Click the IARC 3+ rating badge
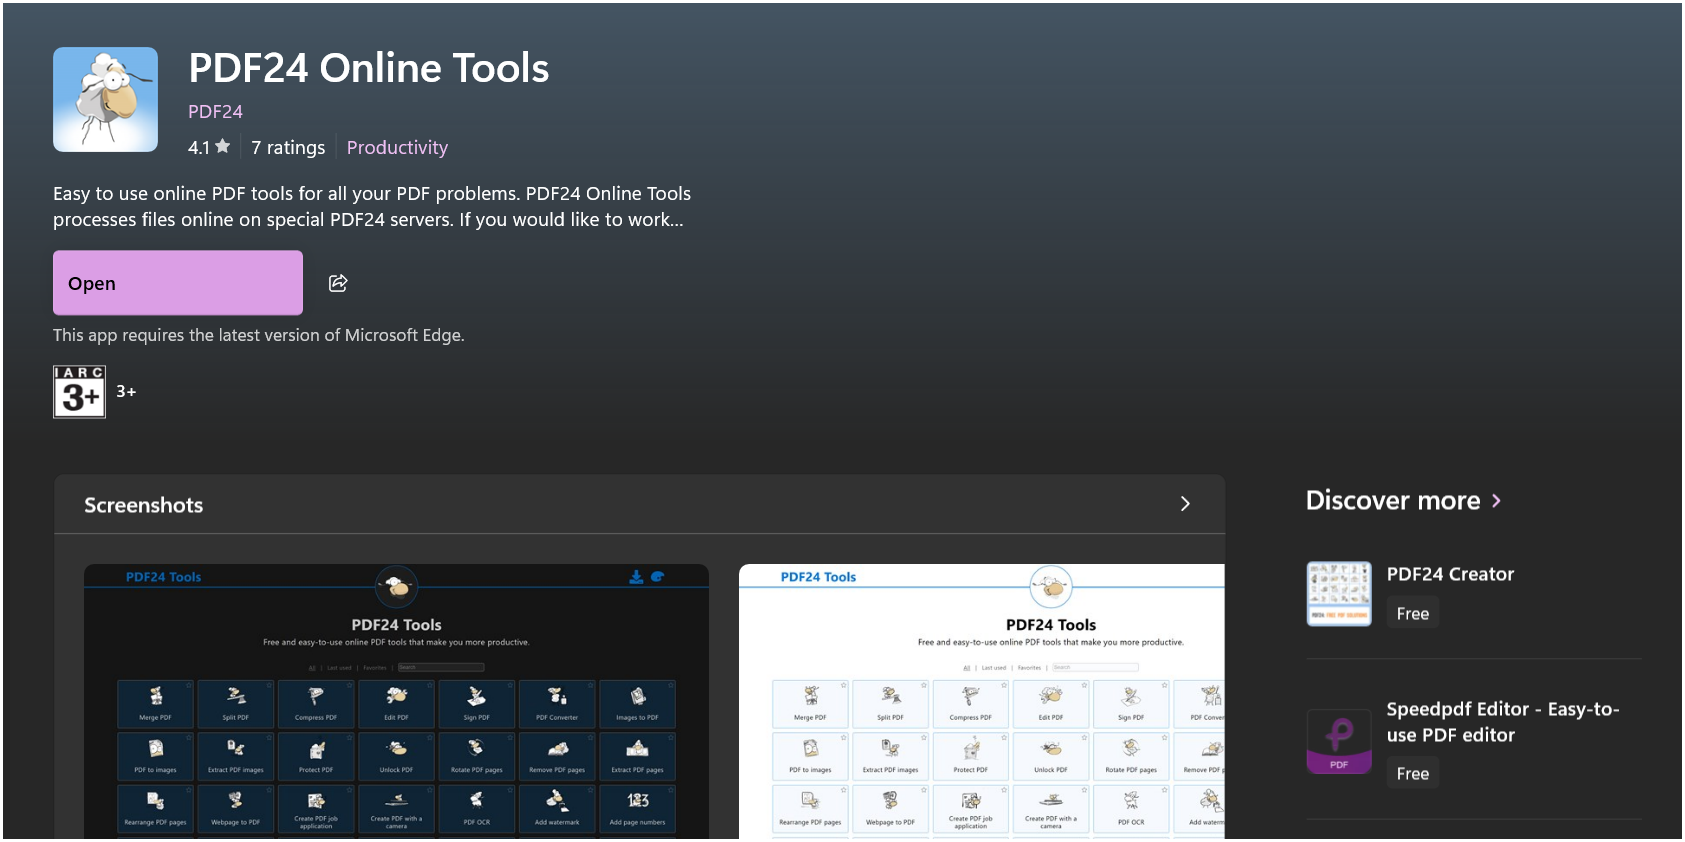 pos(79,392)
